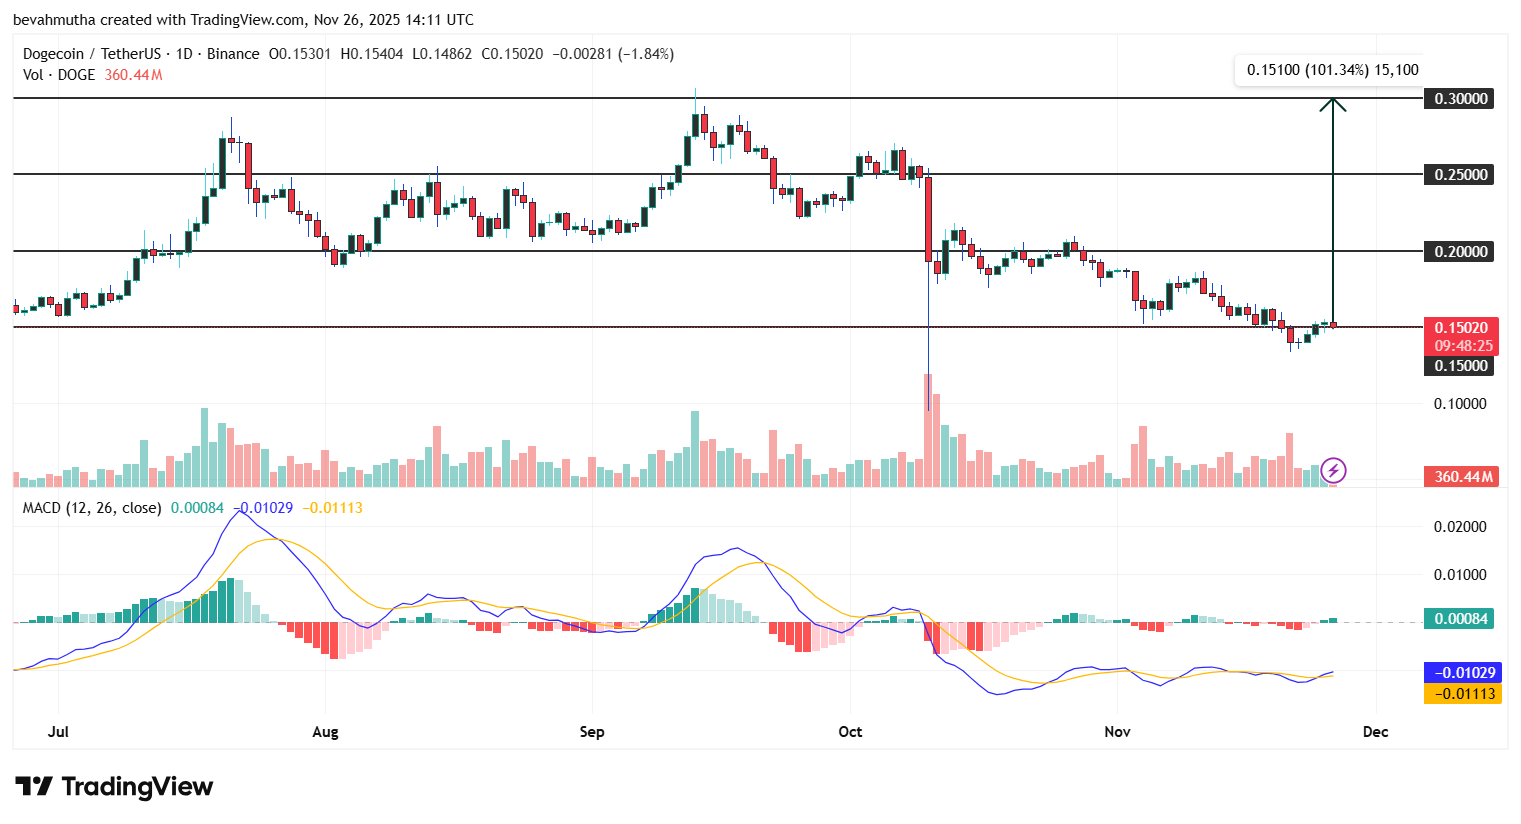Screen dimensions: 1521x824
Task: Click the blue -0.01029 MACD signal label
Action: pos(1459,673)
